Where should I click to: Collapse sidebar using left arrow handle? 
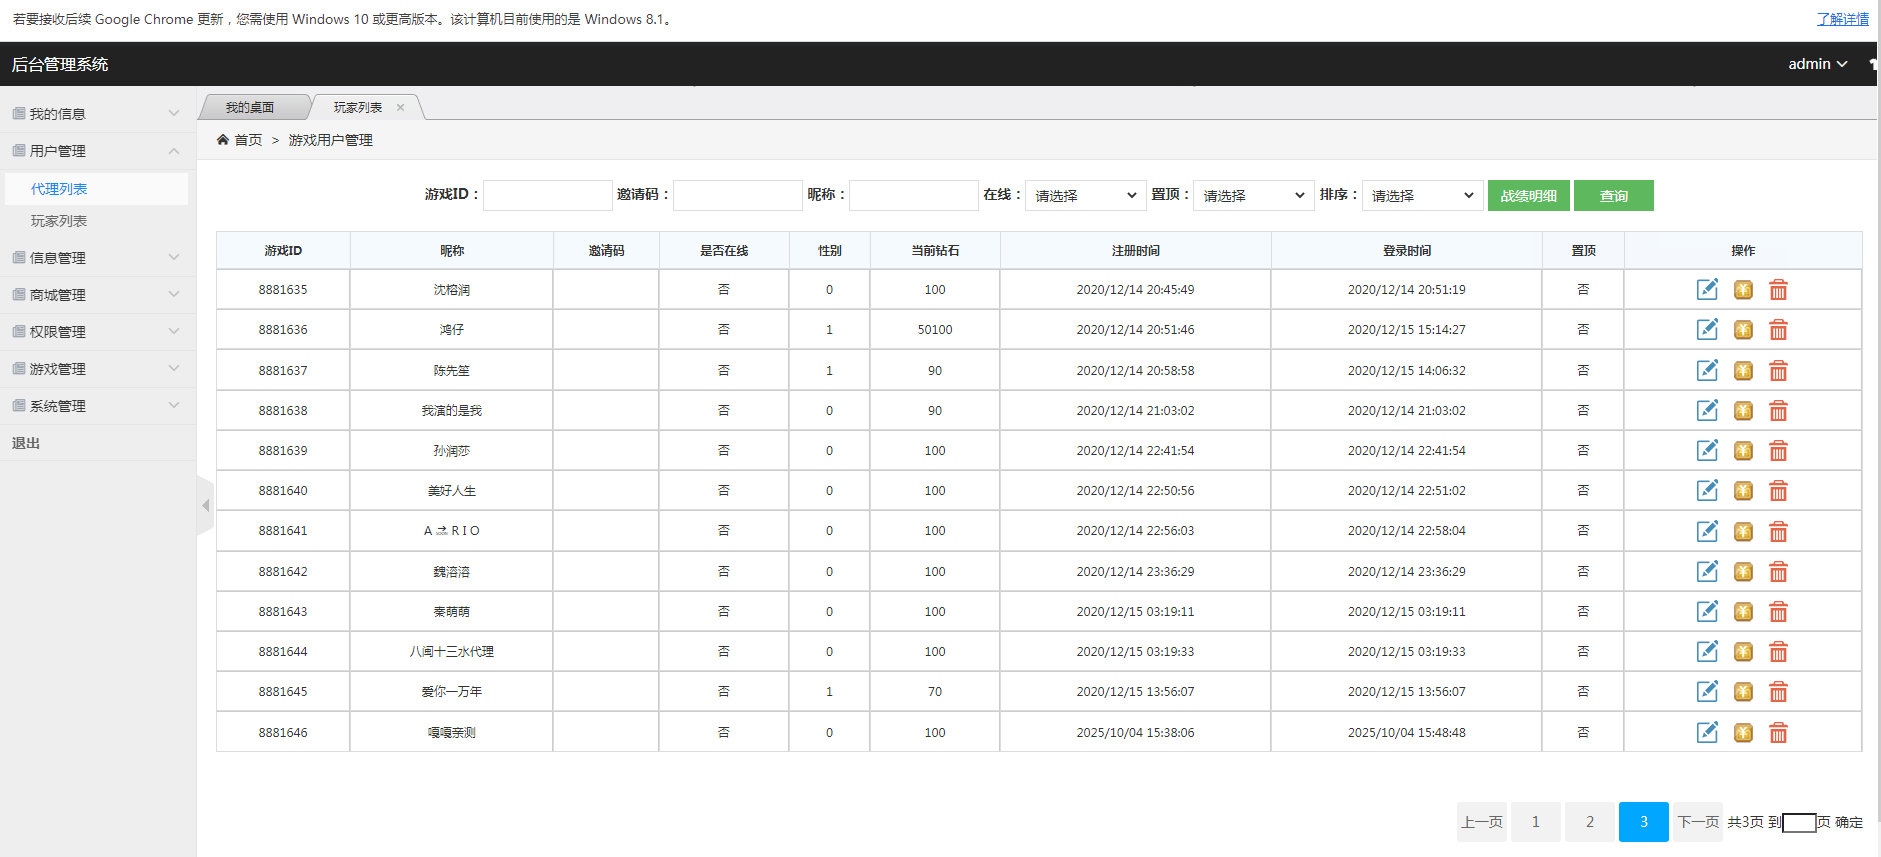coord(205,506)
